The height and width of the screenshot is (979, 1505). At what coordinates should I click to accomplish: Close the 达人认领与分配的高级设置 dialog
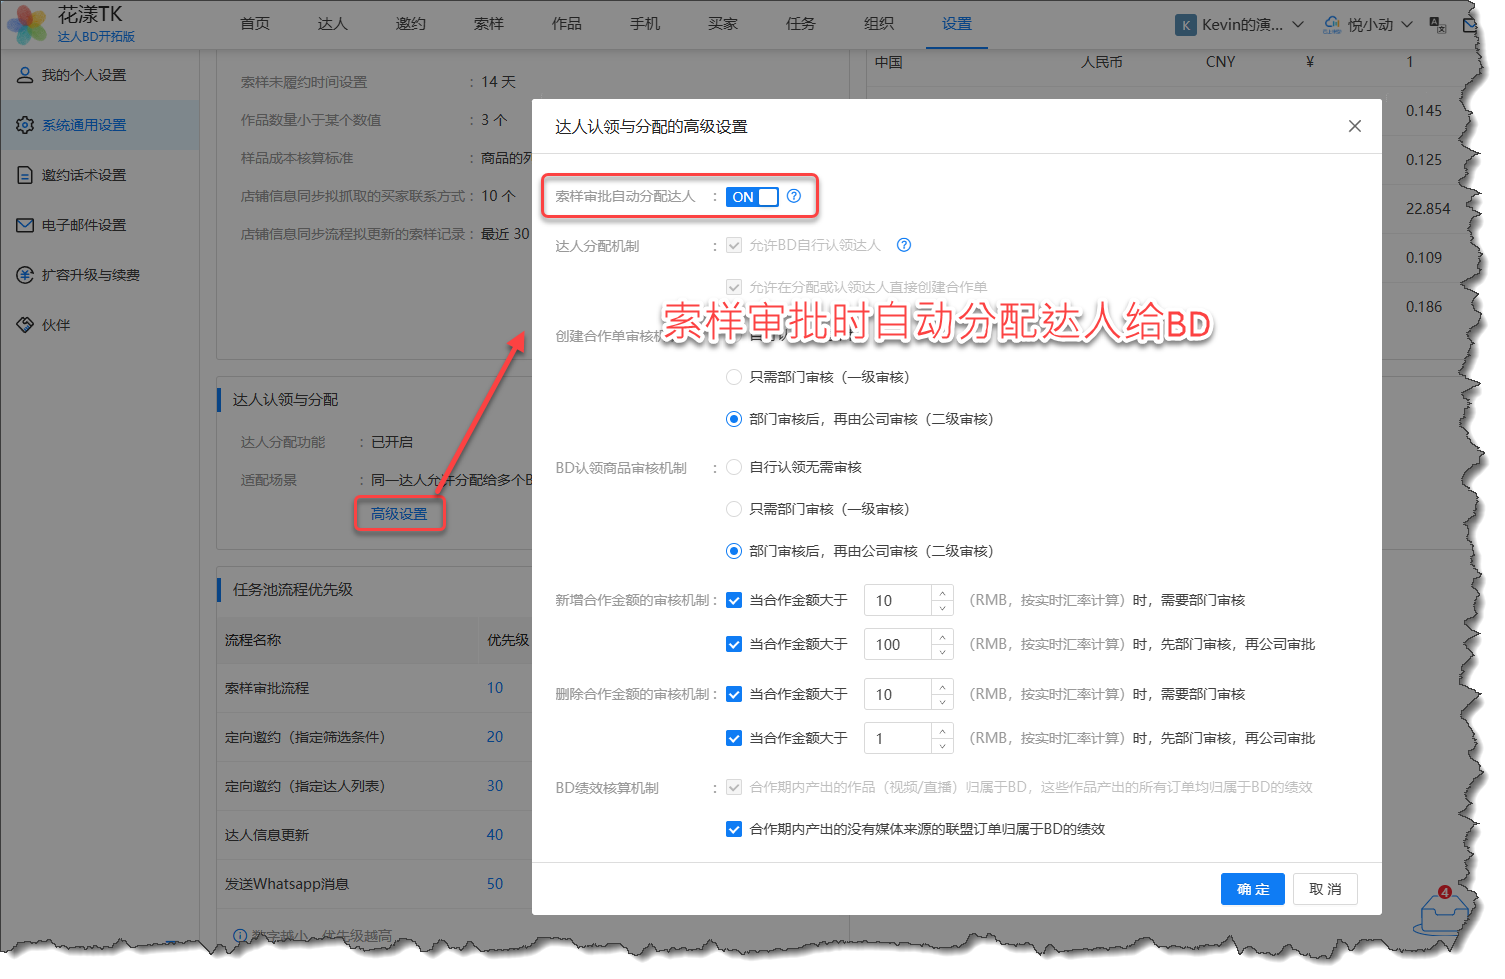coord(1355,126)
